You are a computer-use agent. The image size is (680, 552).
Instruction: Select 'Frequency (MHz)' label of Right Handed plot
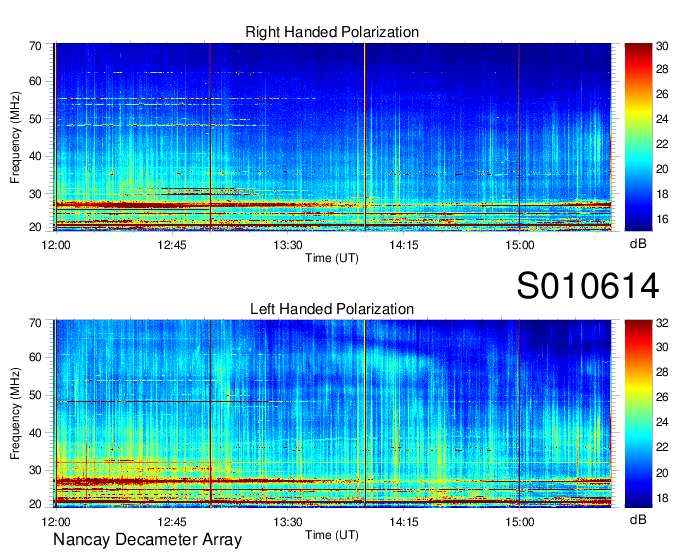[x=15, y=137]
